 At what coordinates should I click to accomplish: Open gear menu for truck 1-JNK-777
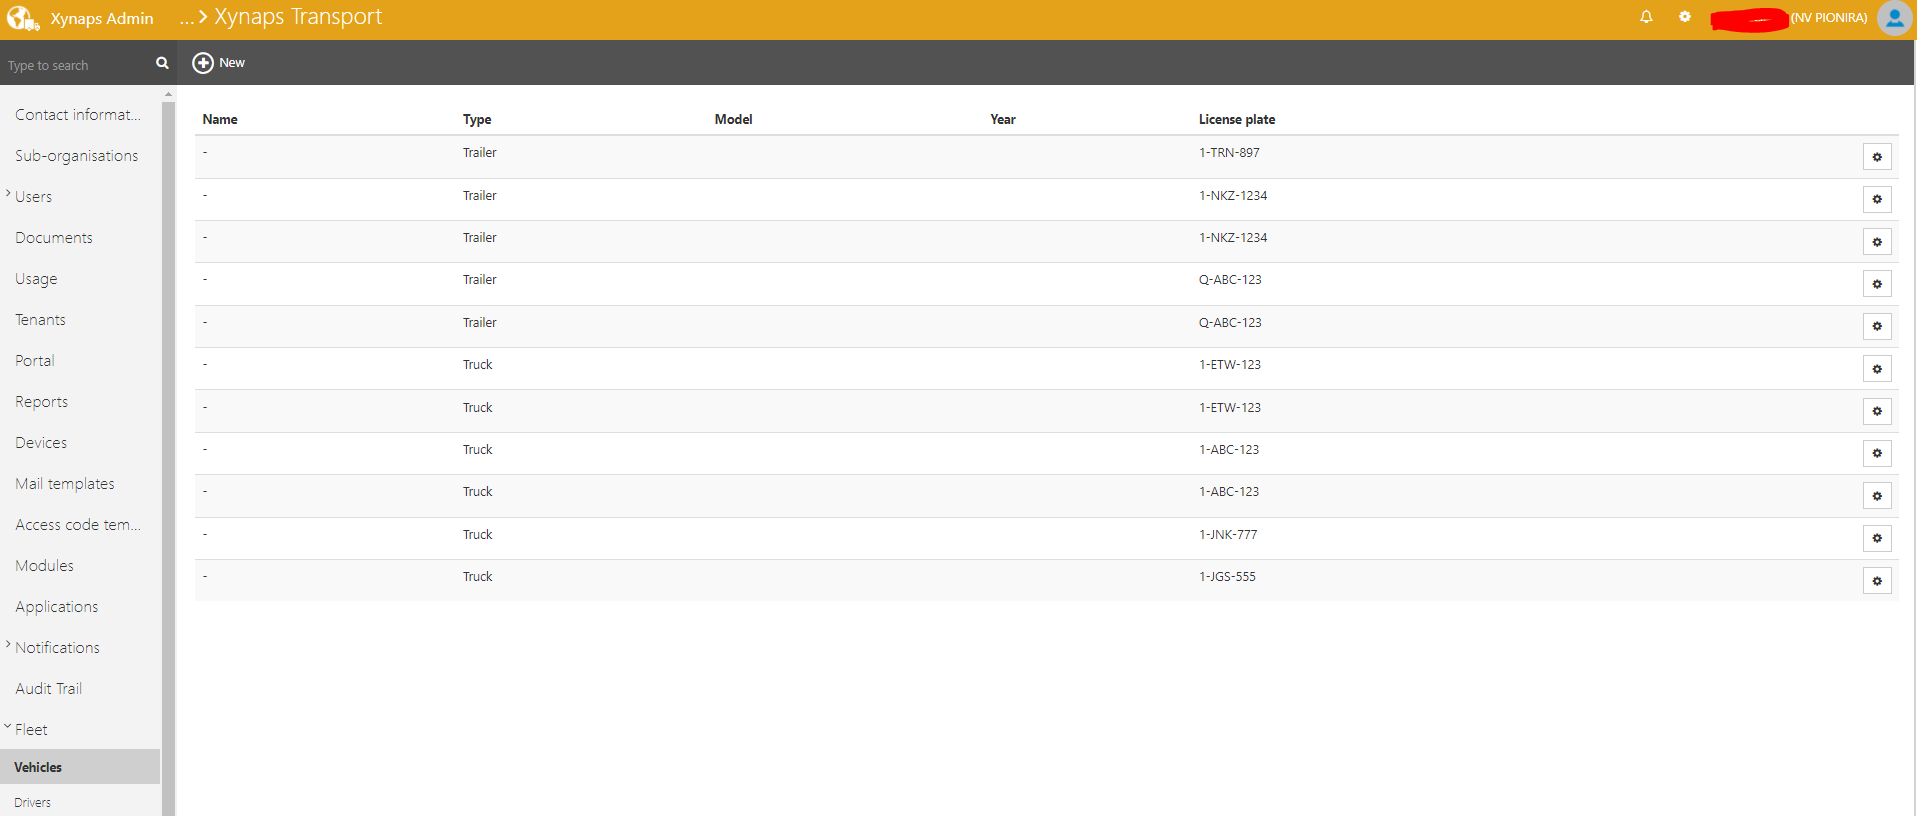click(1877, 539)
